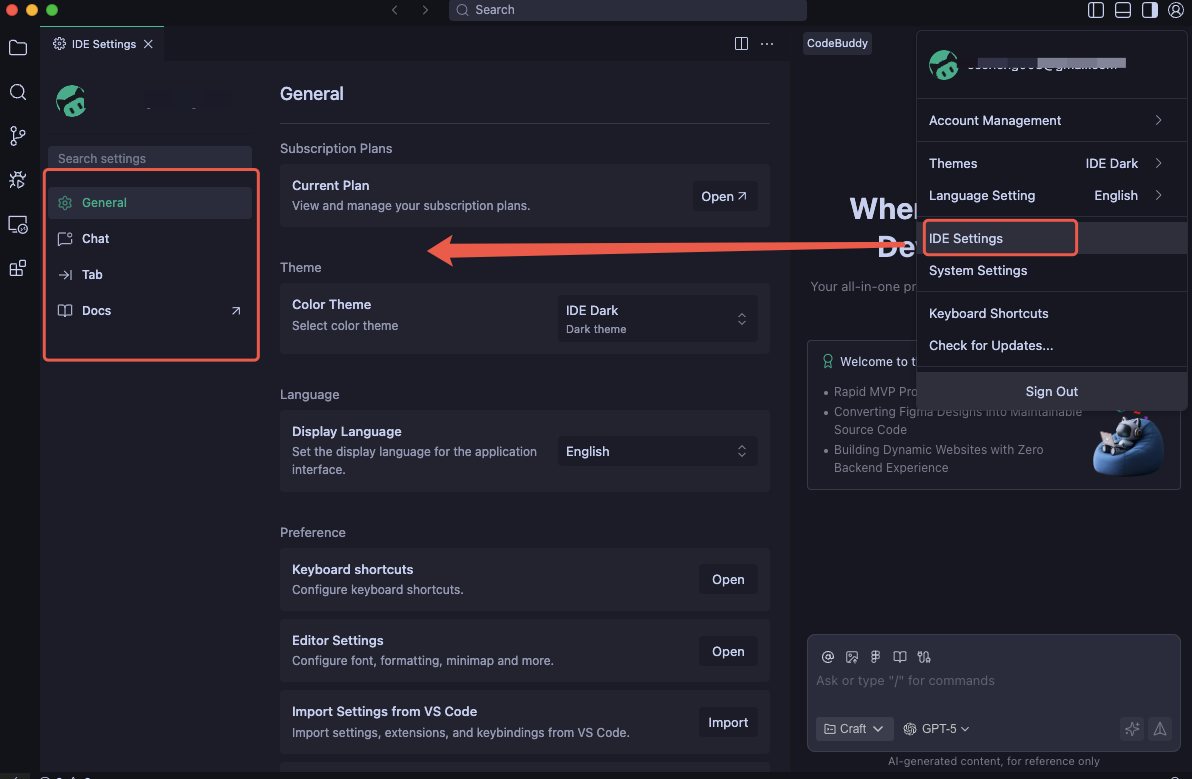
Task: Open the Extensions panel
Action: pyautogui.click(x=17, y=268)
